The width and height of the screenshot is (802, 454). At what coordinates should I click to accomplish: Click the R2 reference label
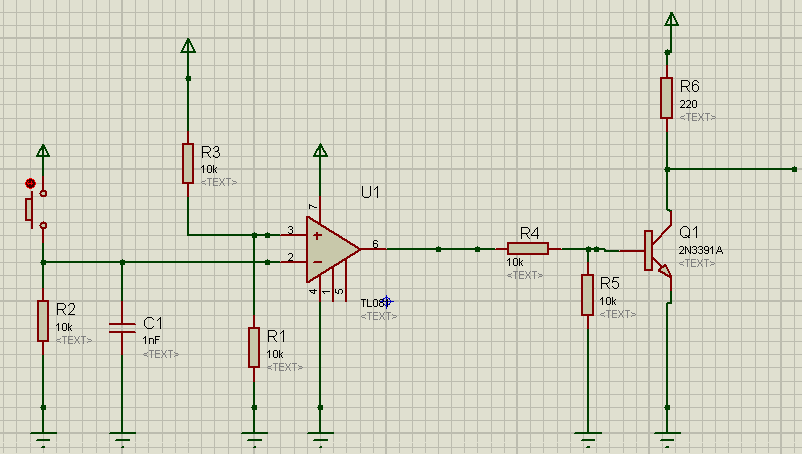65,309
